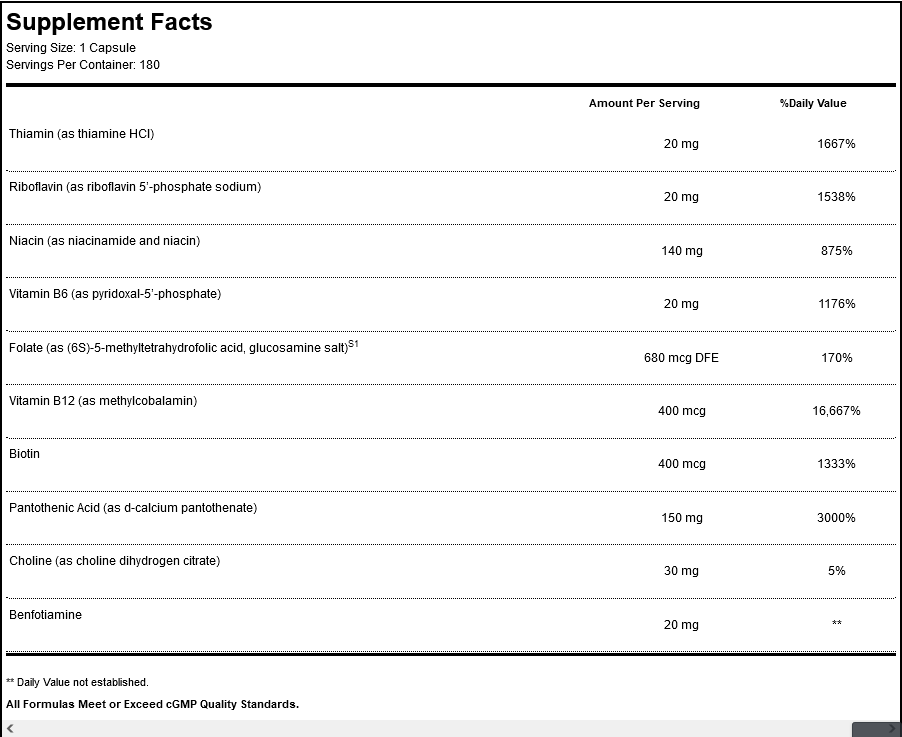
Task: Click the right scroll arrow on horizontal scrollbar
Action: coord(892,729)
